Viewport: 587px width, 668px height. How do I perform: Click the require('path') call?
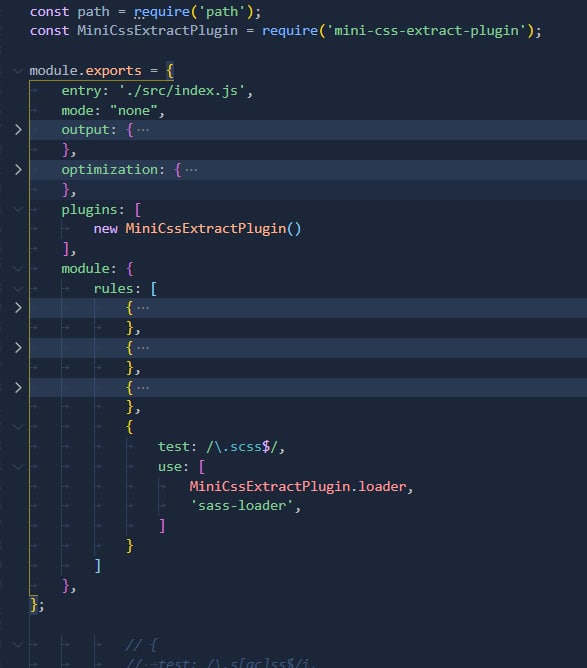(194, 12)
